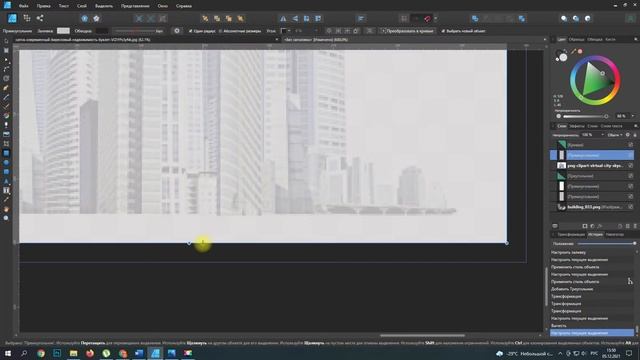
Task: Open the Windows Start menu
Action: (x=8, y=353)
